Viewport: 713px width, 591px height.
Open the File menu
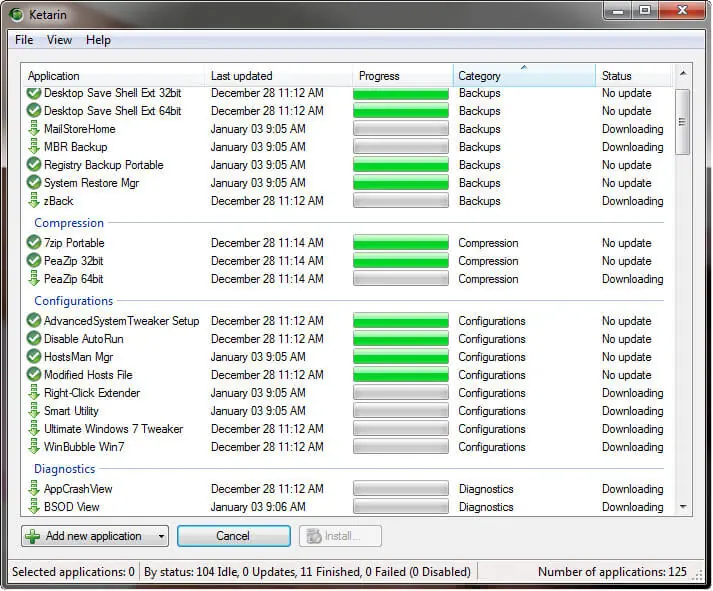click(x=24, y=40)
